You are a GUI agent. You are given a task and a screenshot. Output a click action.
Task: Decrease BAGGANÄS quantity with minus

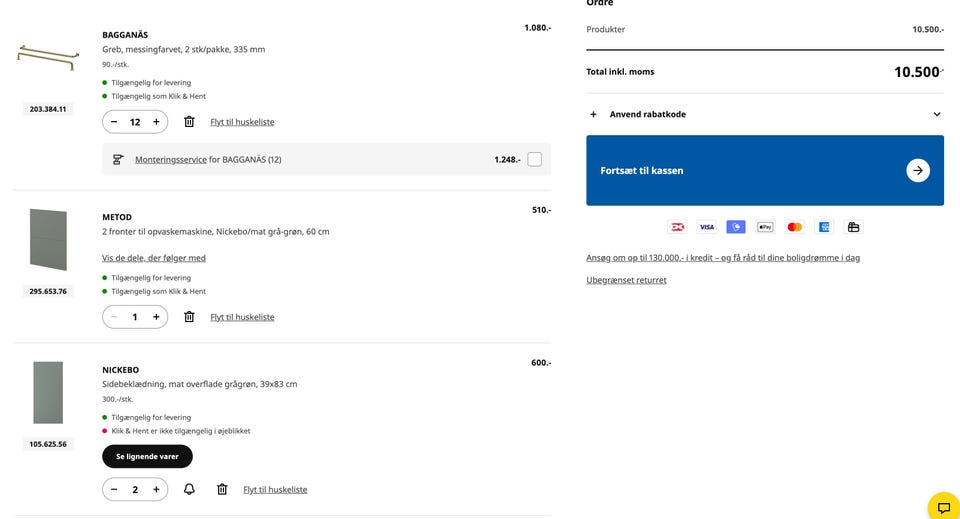click(114, 122)
